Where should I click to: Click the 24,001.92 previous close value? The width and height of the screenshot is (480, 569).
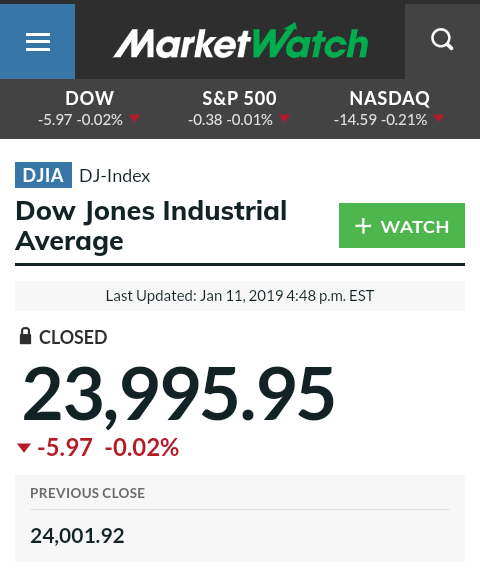[x=77, y=536]
